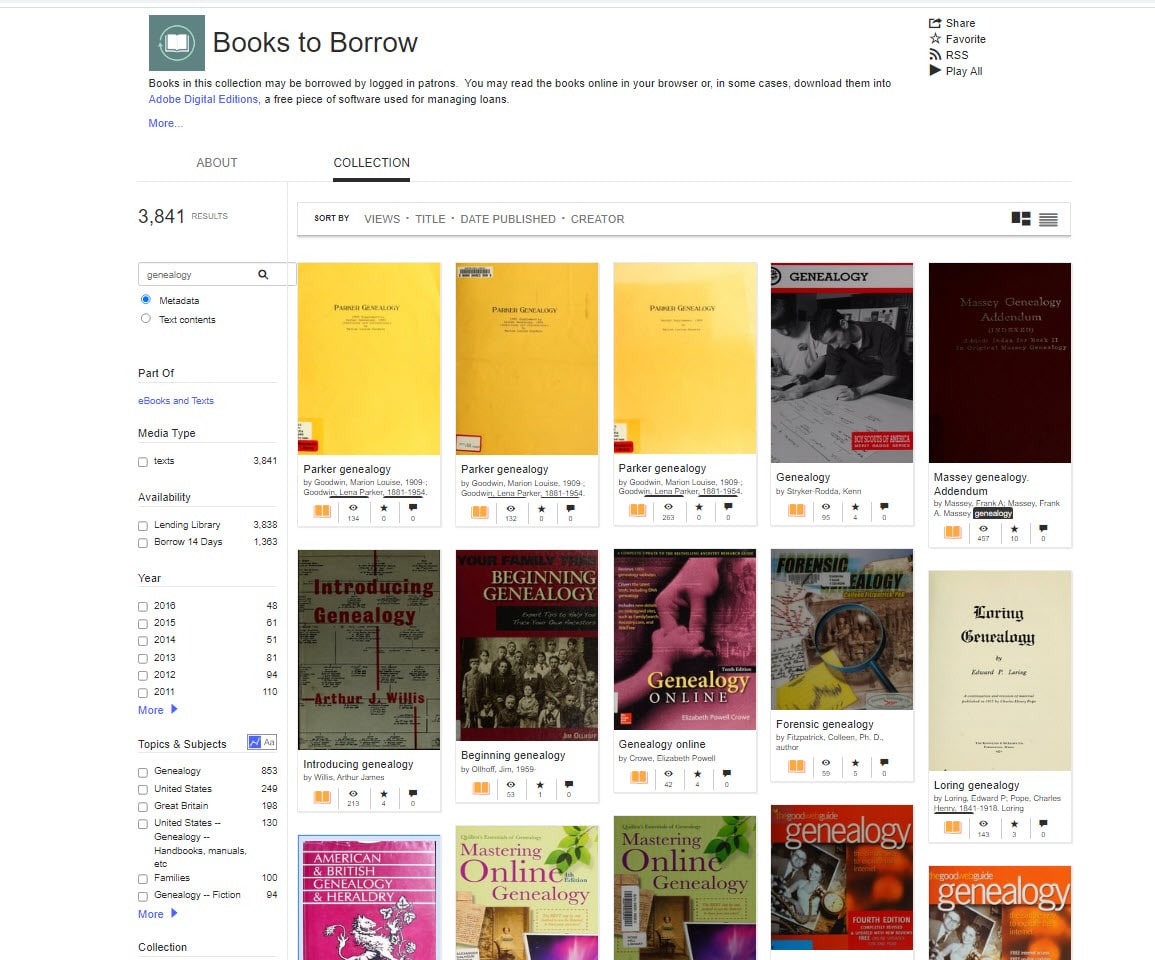1155x960 pixels.
Task: Switch to tile grid view icon
Action: (x=1021, y=218)
